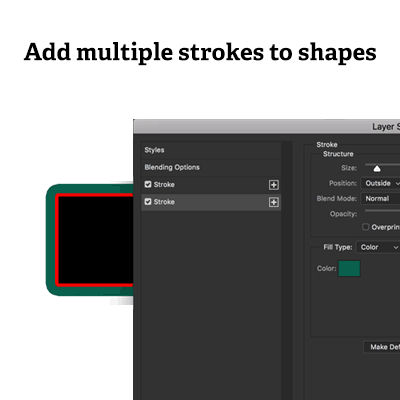
Task: Open the green stroke Color swatch
Action: pyautogui.click(x=349, y=269)
